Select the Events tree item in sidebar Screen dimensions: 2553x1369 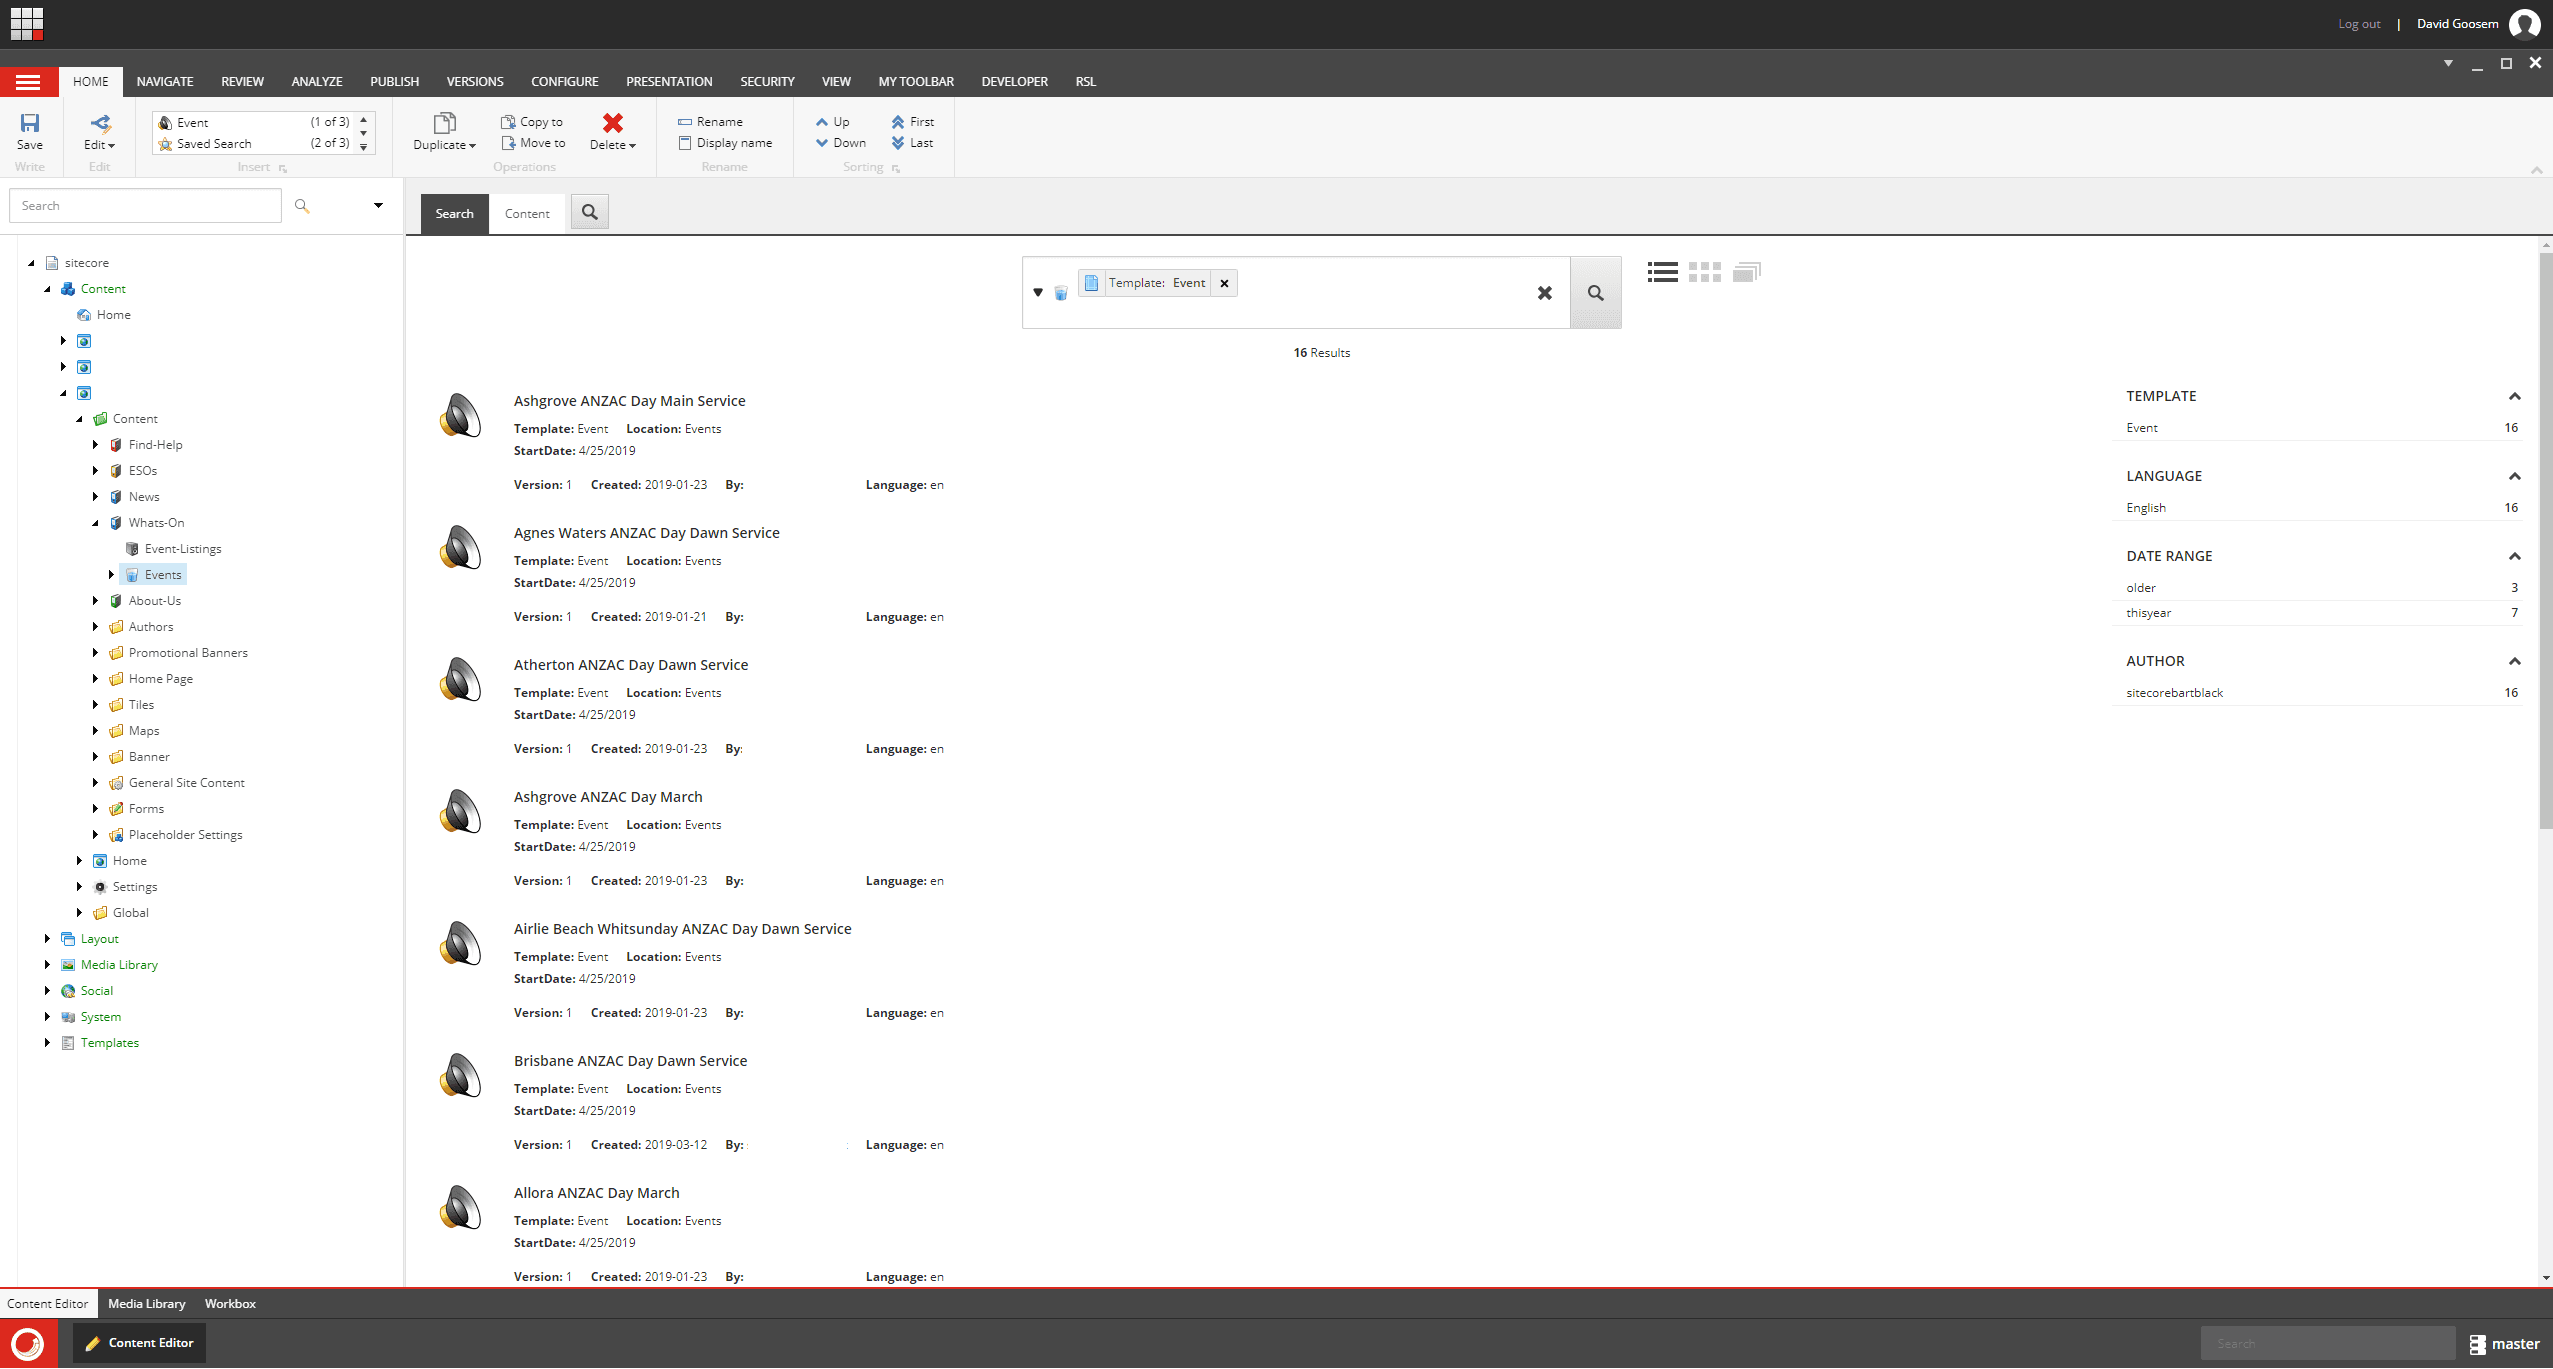click(x=162, y=574)
